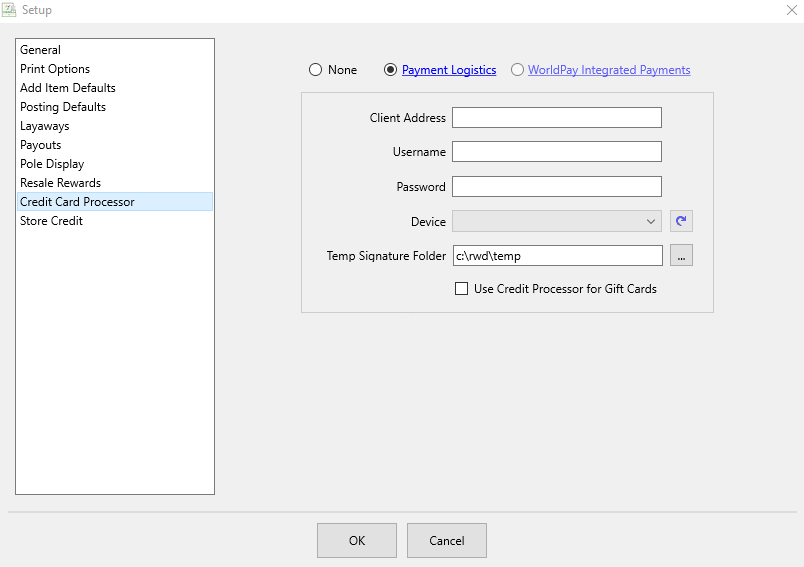The image size is (804, 567).
Task: Click the Client Address text field
Action: click(x=557, y=117)
